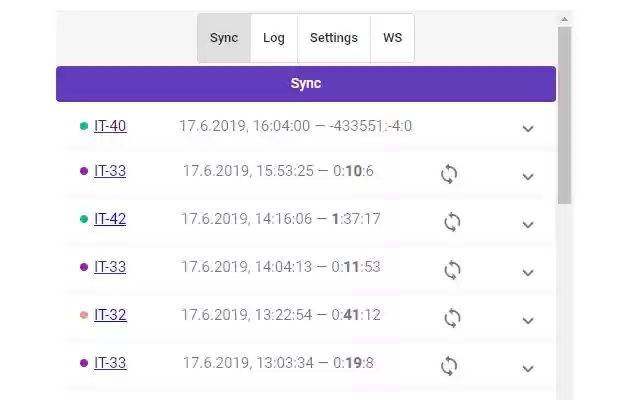Click the green dot beside IT-42

[x=84, y=219]
